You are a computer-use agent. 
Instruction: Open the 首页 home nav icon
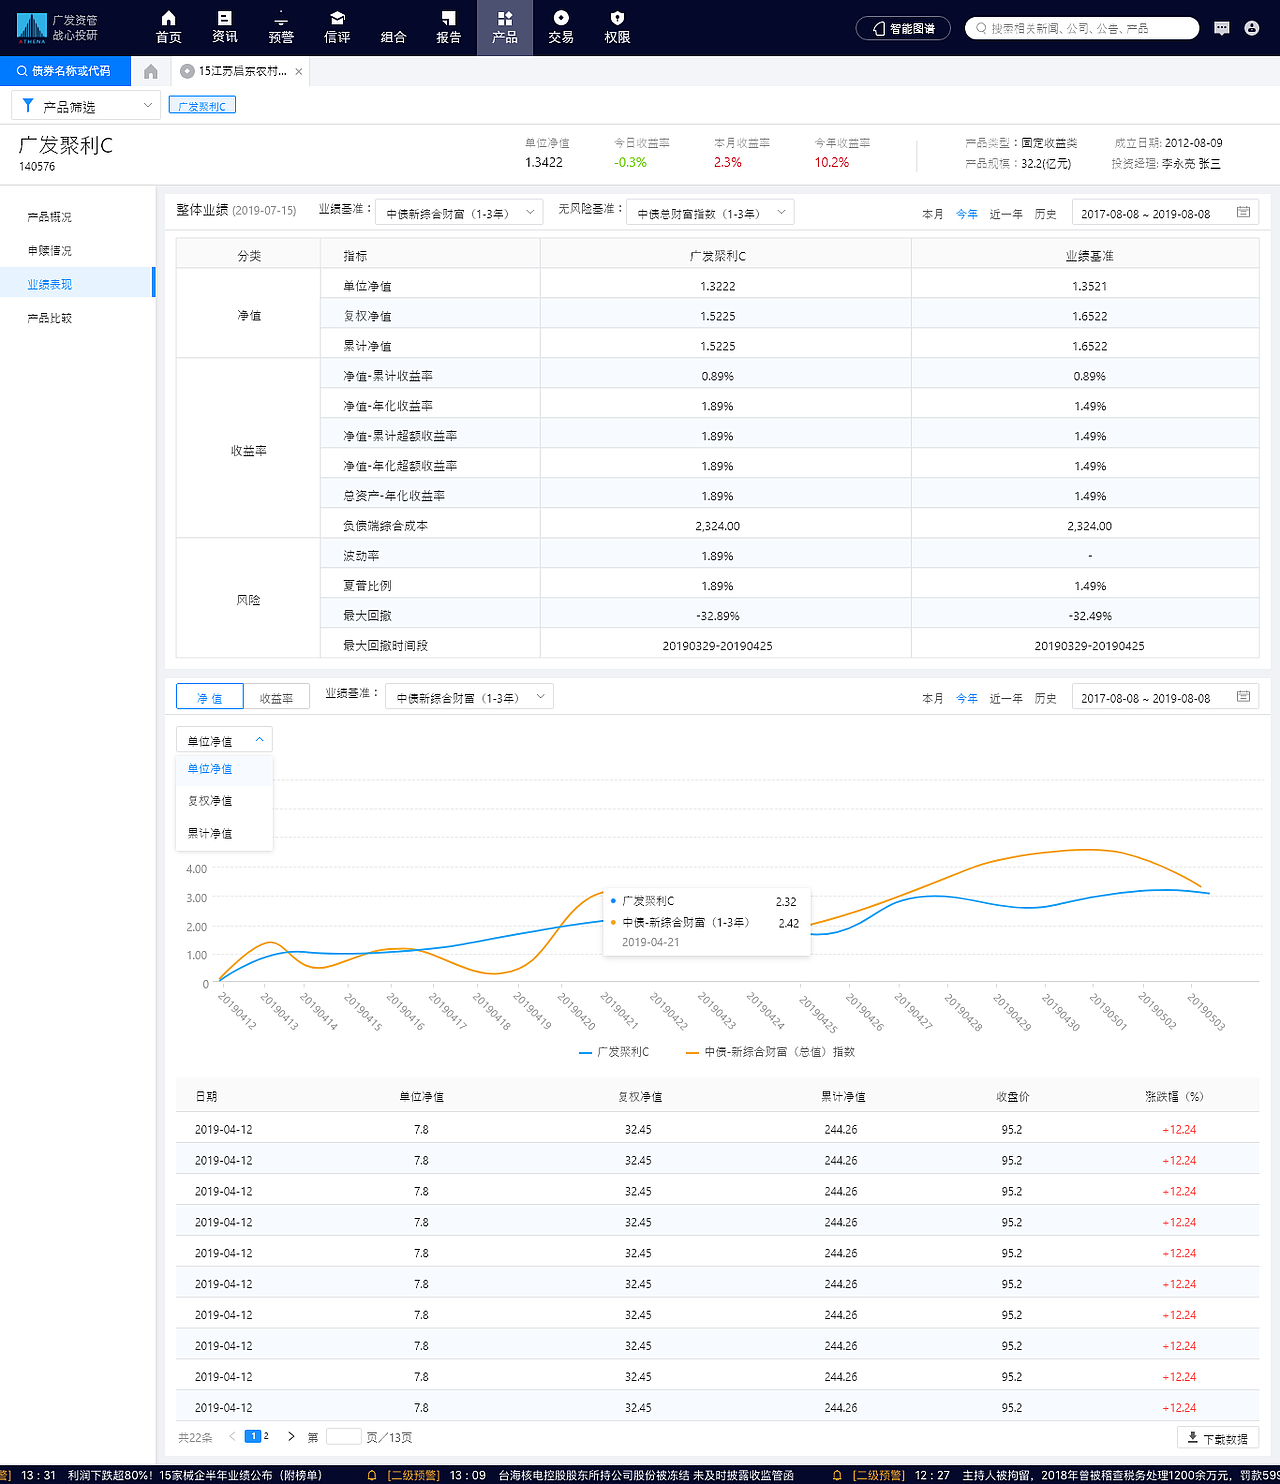click(168, 27)
